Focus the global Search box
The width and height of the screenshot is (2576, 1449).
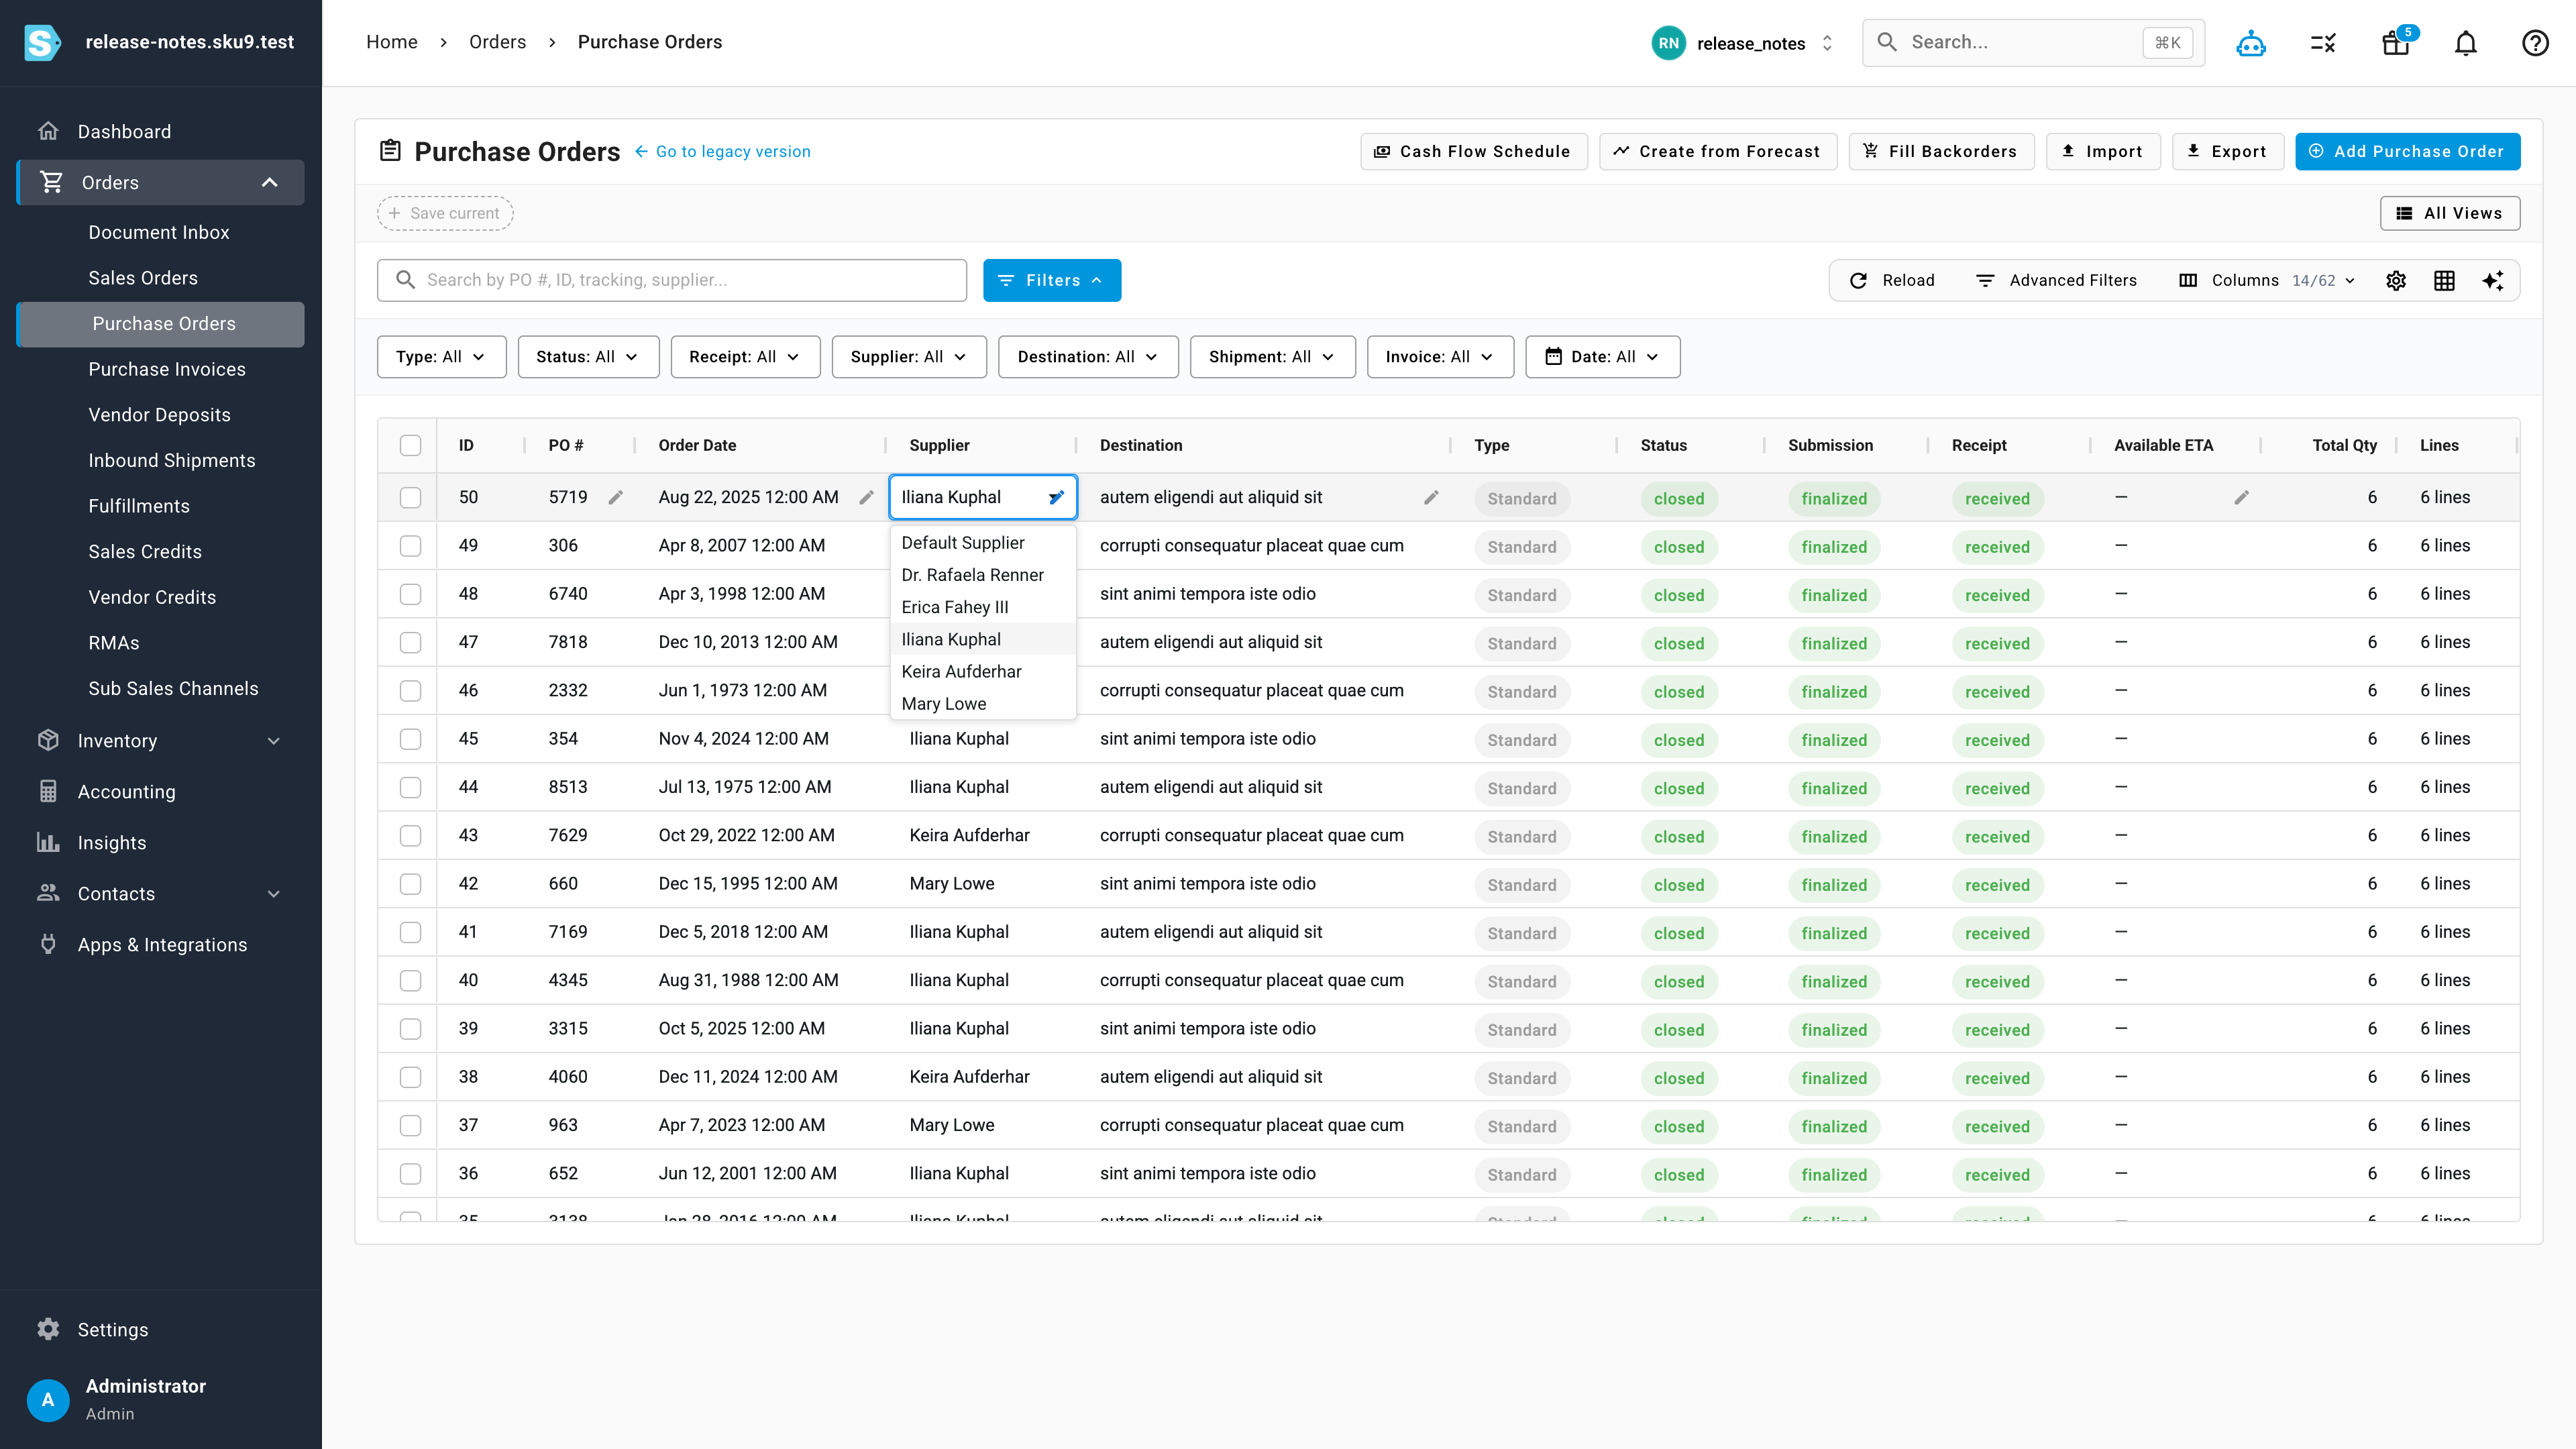pos(2032,43)
